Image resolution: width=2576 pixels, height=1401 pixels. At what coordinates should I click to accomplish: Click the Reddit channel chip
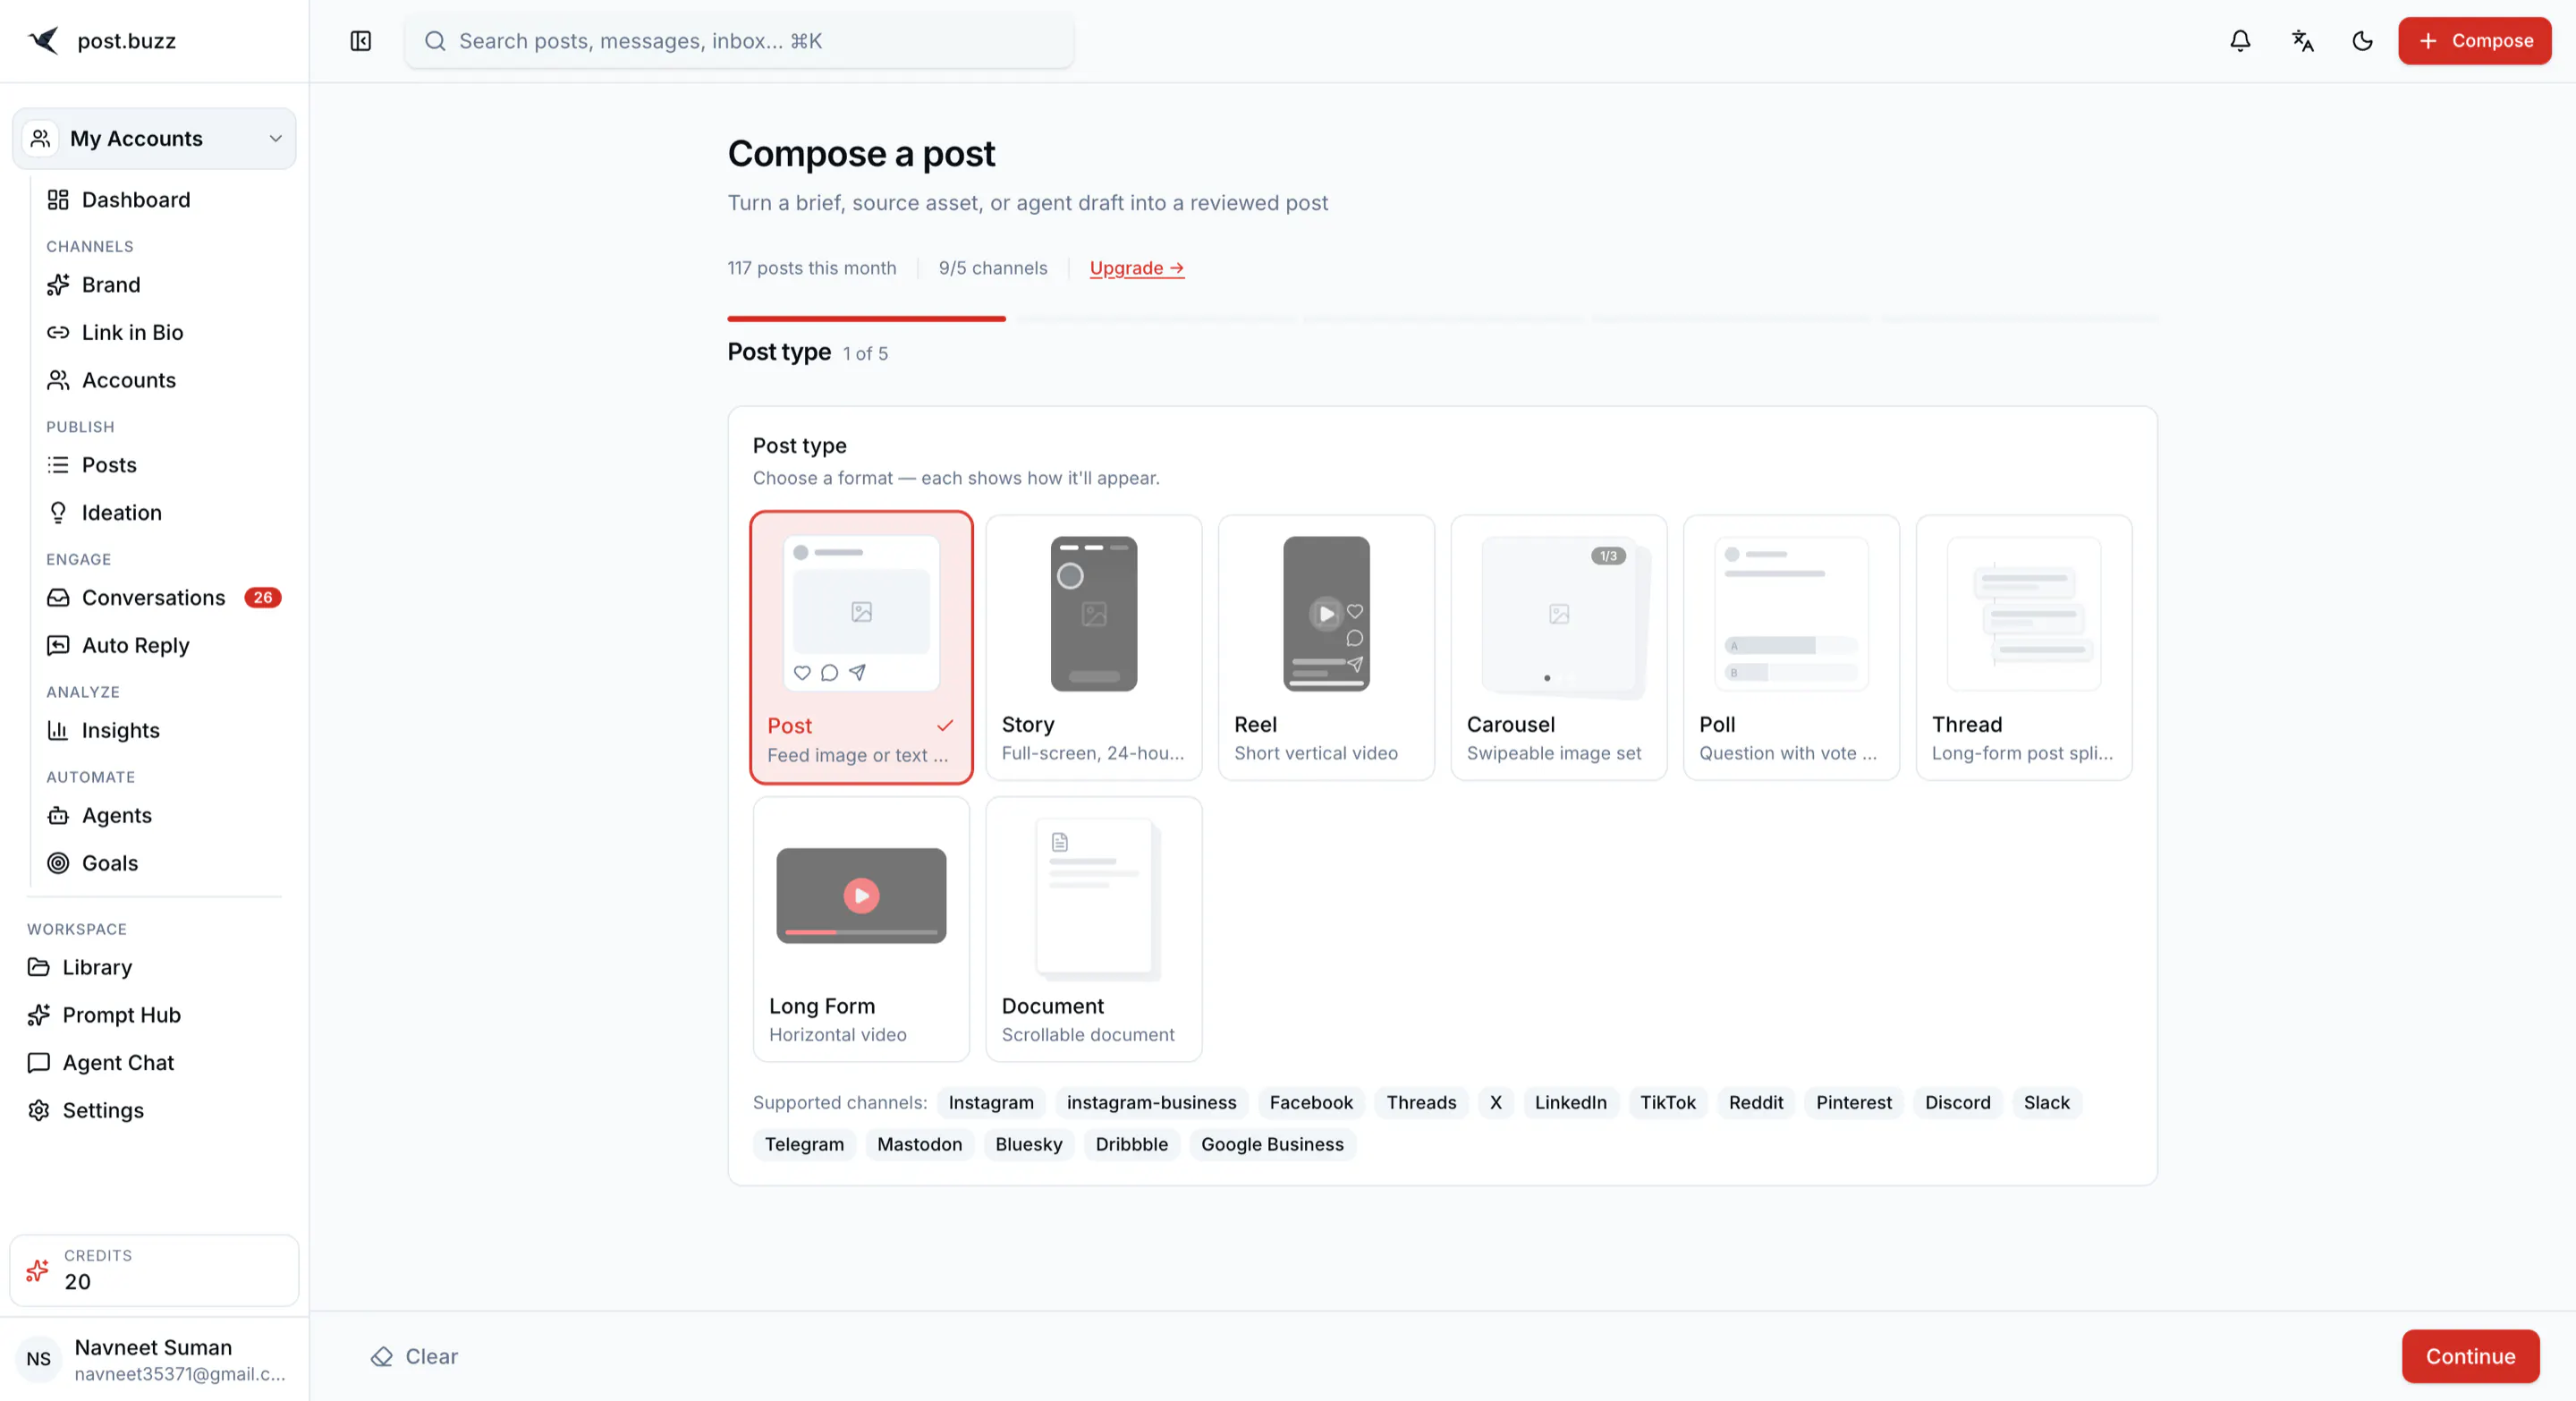1755,1102
